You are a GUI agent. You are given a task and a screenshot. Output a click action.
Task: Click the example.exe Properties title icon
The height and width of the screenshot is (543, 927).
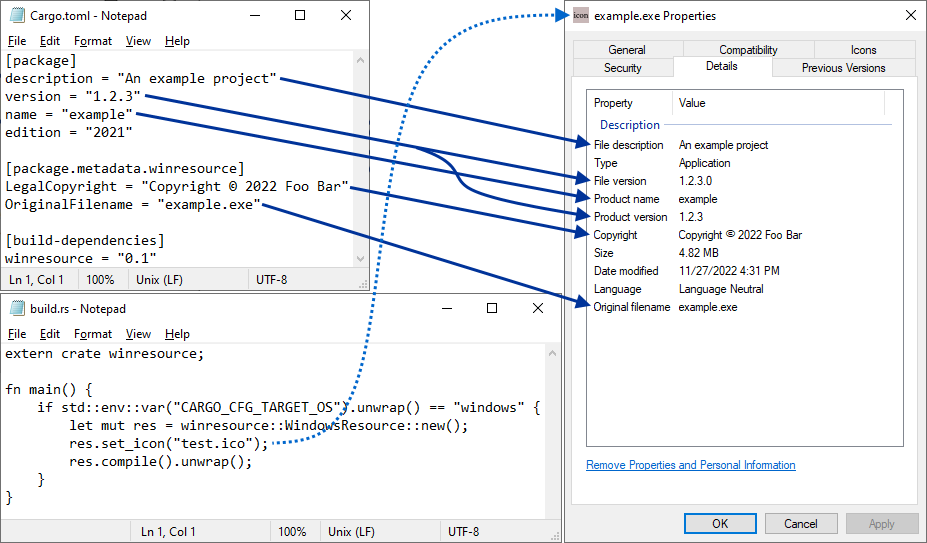coord(581,15)
